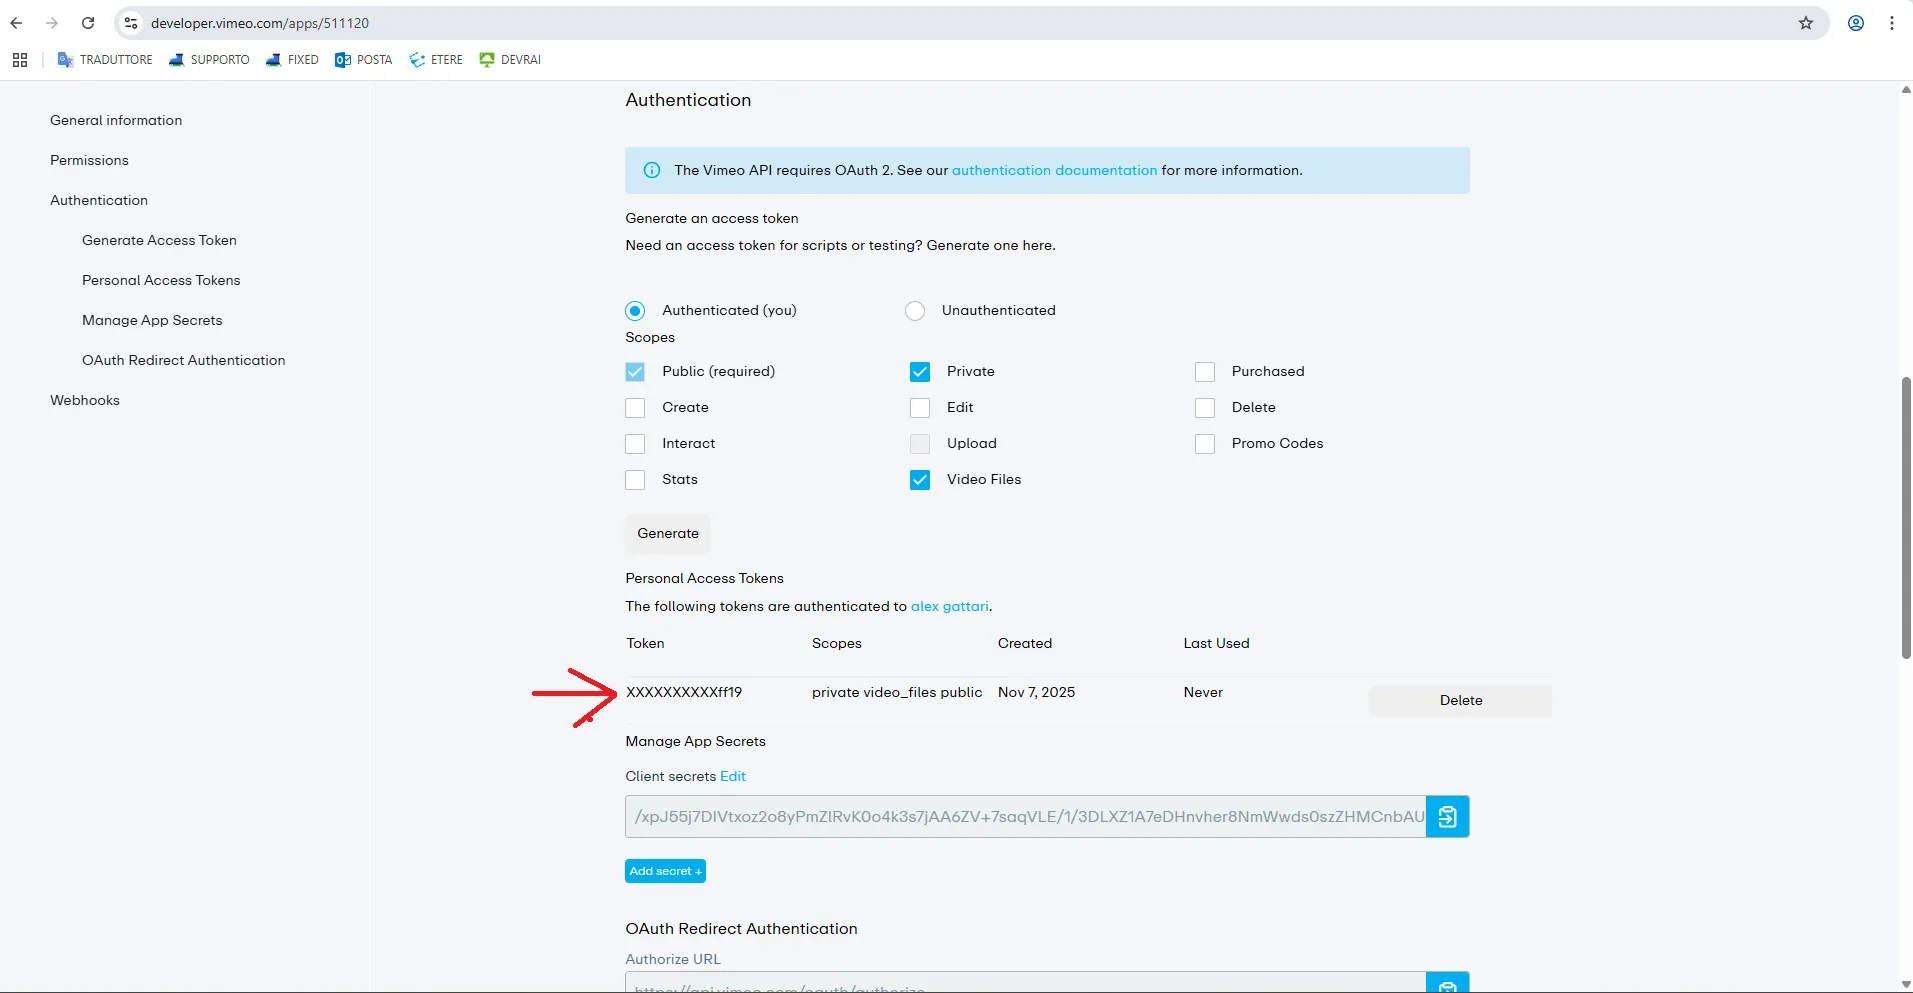The image size is (1913, 993).
Task: Select the Unauthenticated radio option
Action: tap(915, 311)
